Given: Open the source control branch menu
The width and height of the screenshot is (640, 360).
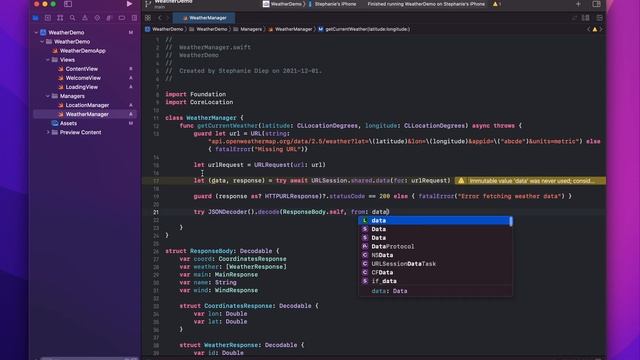Looking at the screenshot, I should click(x=148, y=4).
